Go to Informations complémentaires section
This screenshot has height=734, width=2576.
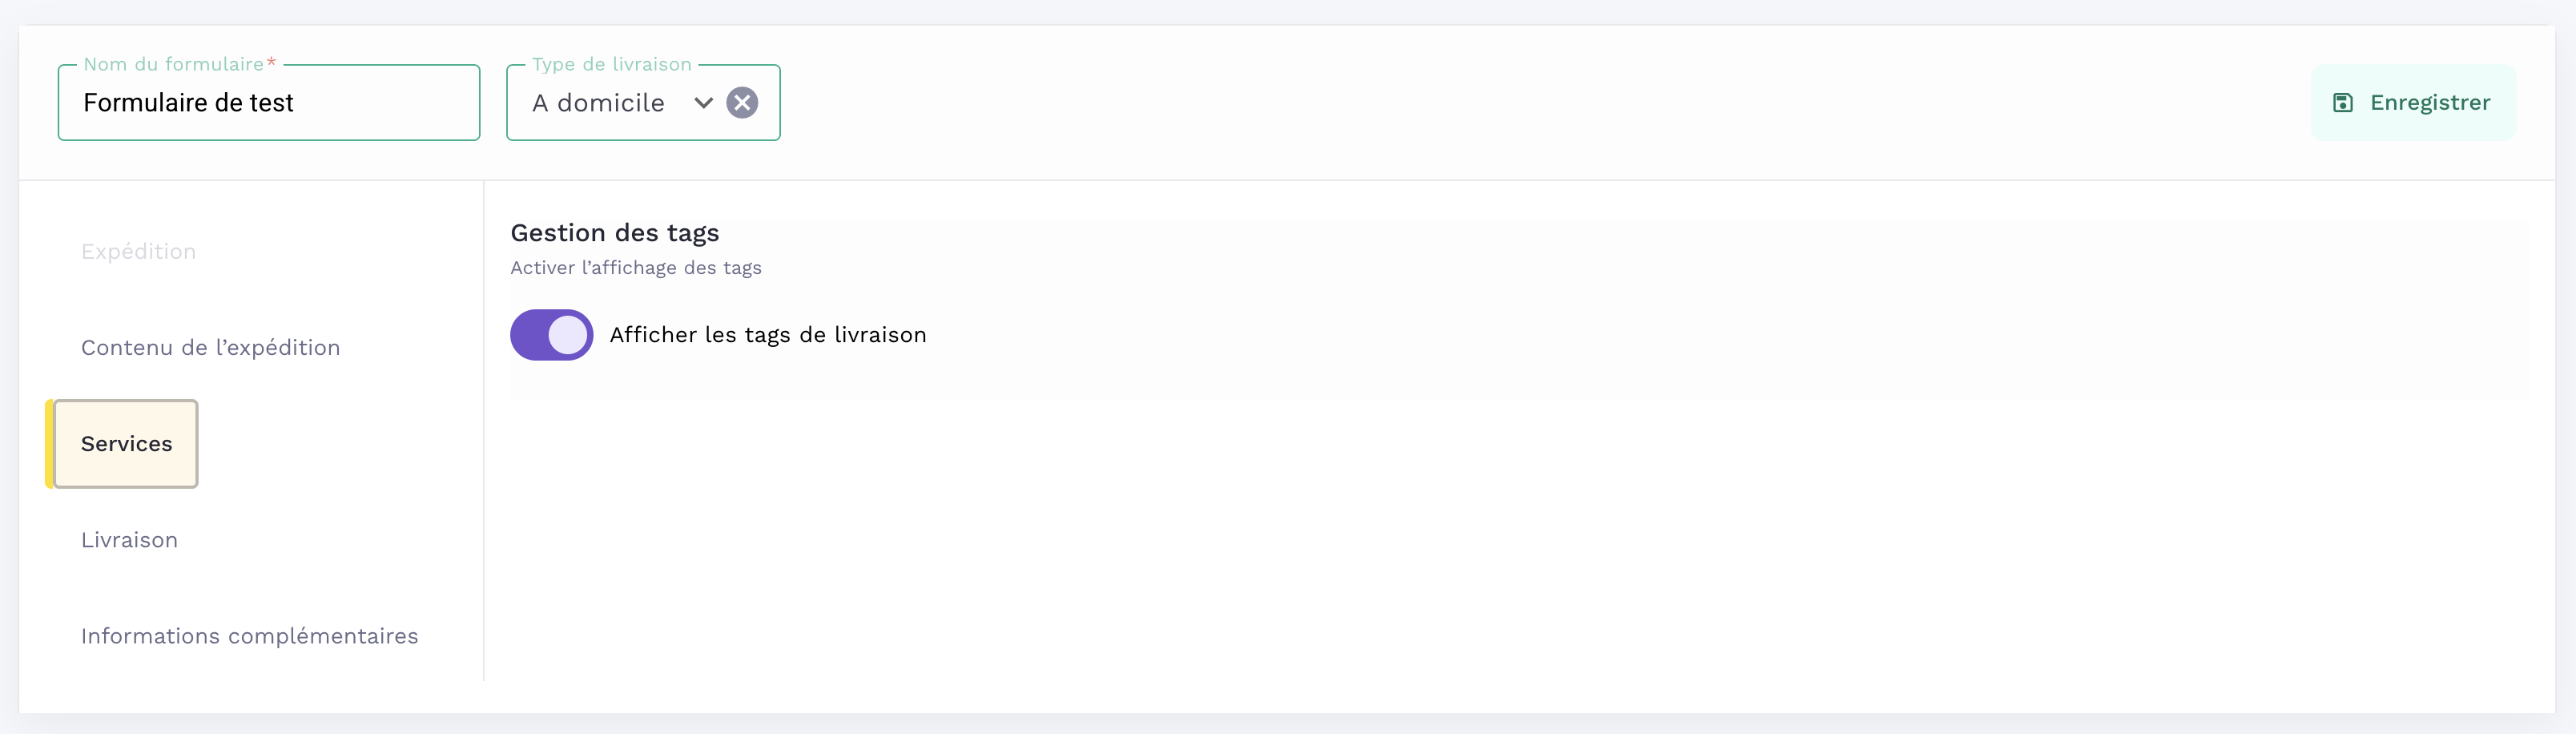tap(249, 635)
